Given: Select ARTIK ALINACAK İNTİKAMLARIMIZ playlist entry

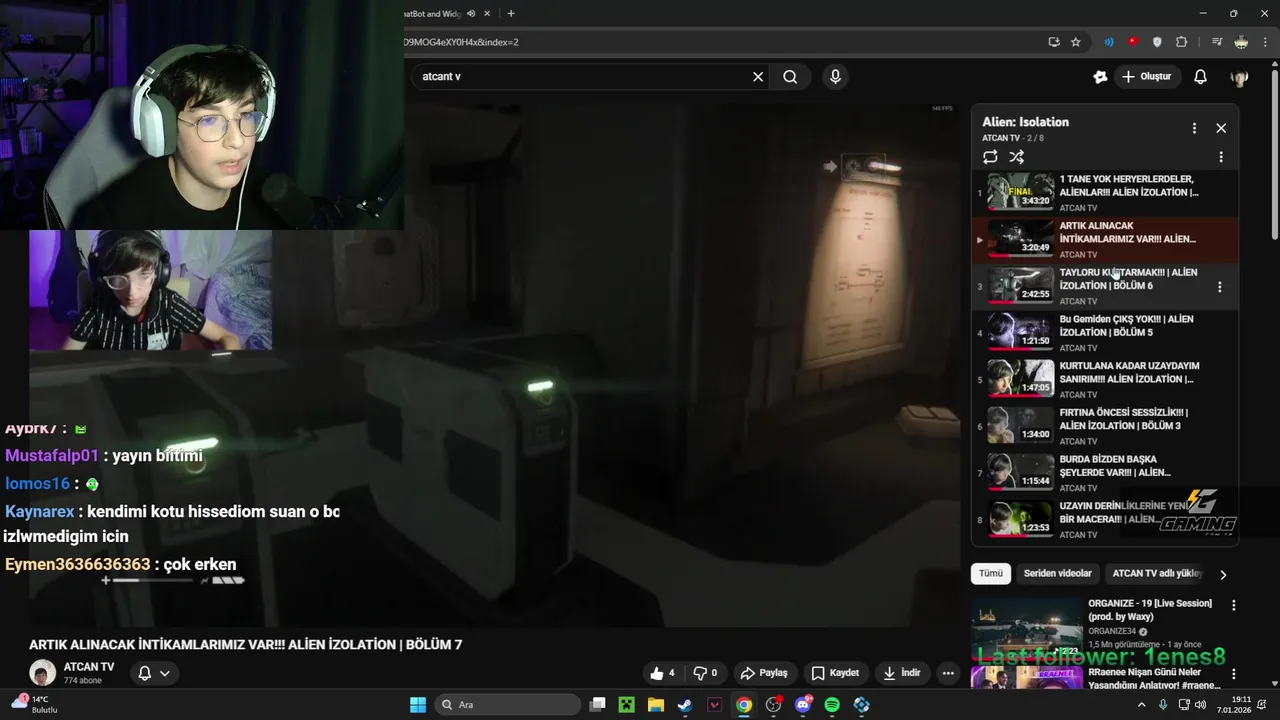Looking at the screenshot, I should coord(1105,240).
